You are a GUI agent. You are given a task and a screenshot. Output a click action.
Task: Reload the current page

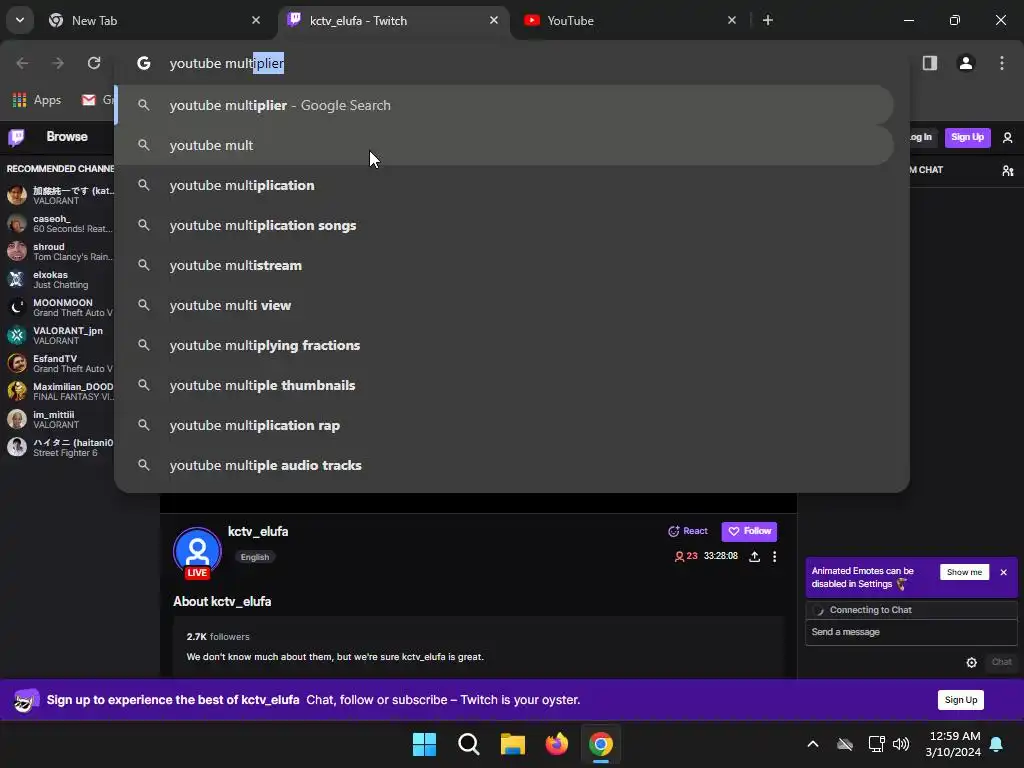(x=94, y=63)
